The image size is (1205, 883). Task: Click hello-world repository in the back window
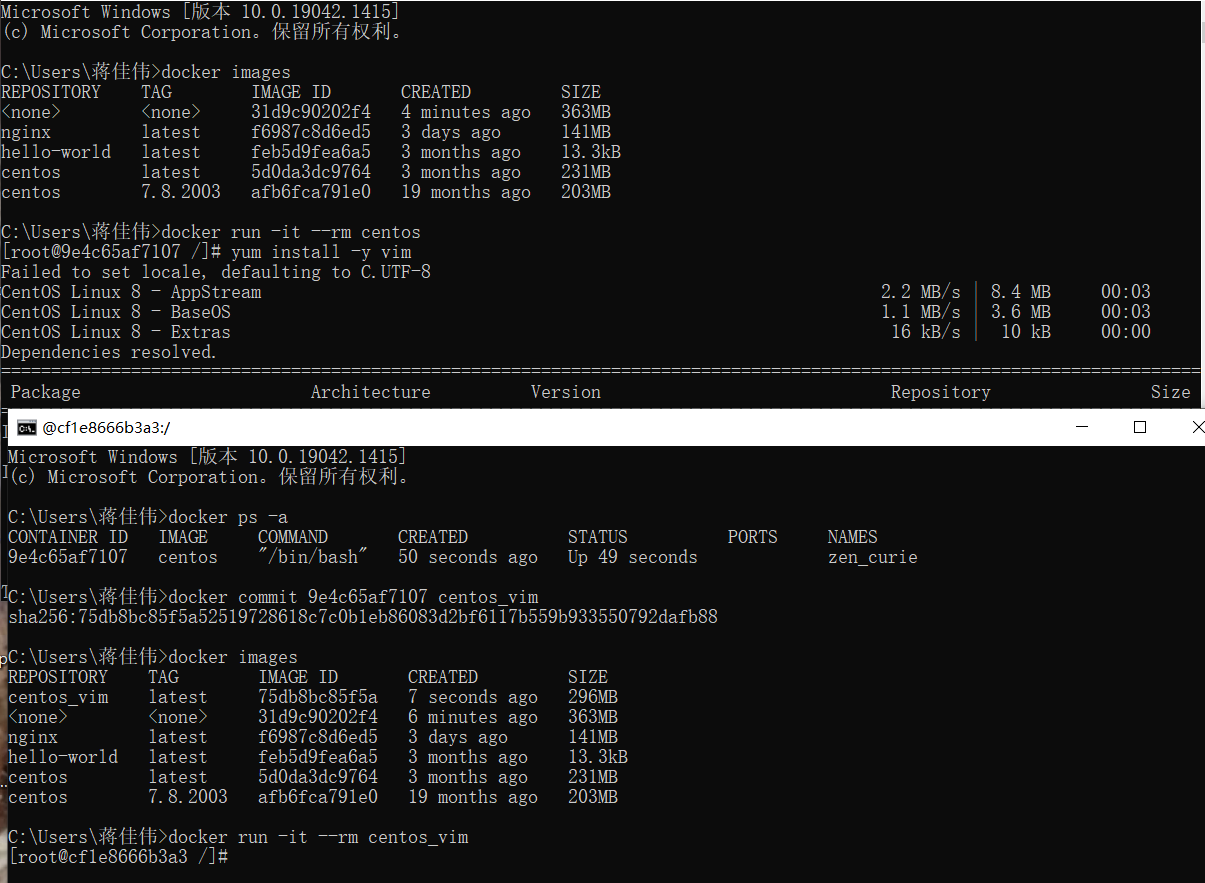56,152
